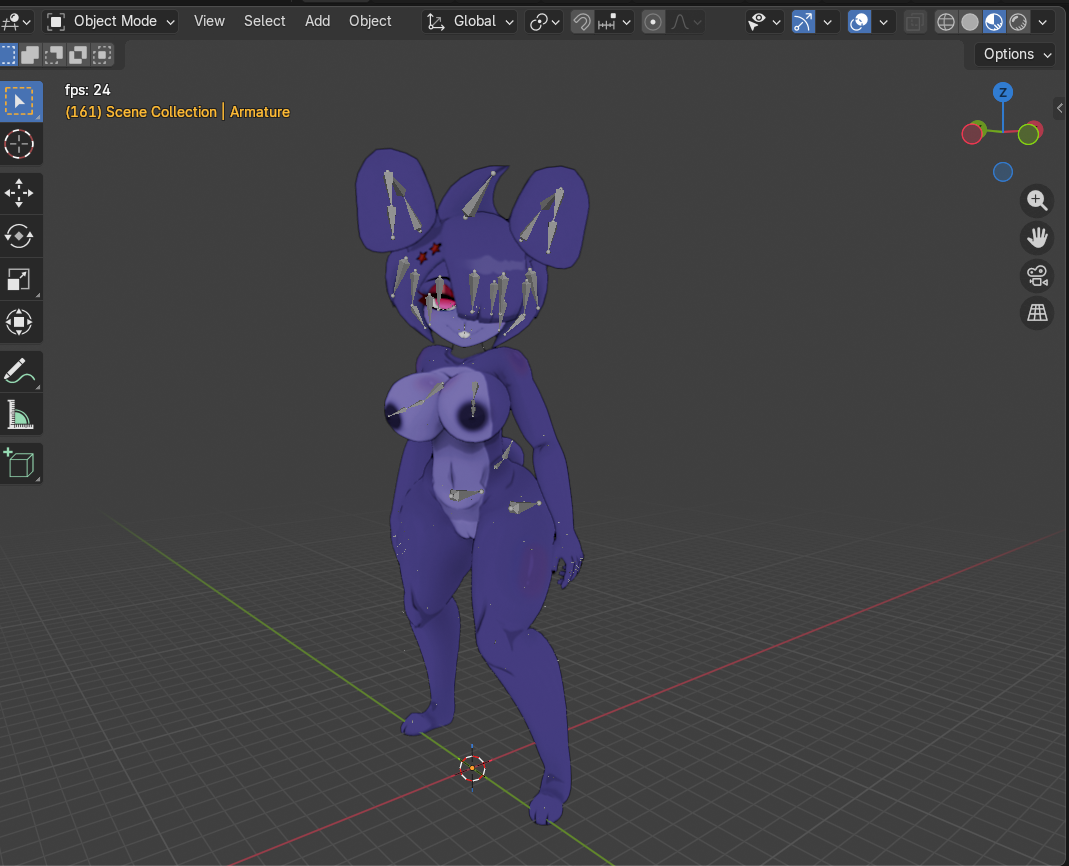Choose Intersect Selection mode icon
This screenshot has height=866, width=1069.
102,55
